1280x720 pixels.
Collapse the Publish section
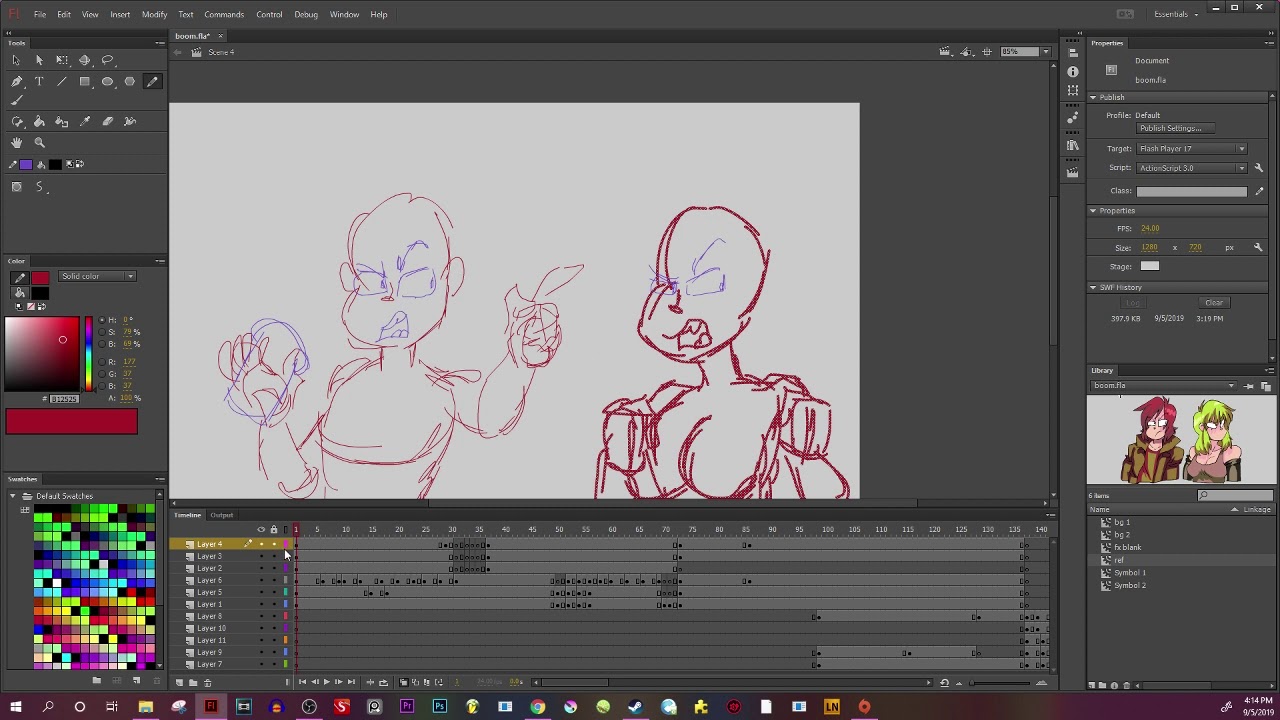(x=1093, y=97)
